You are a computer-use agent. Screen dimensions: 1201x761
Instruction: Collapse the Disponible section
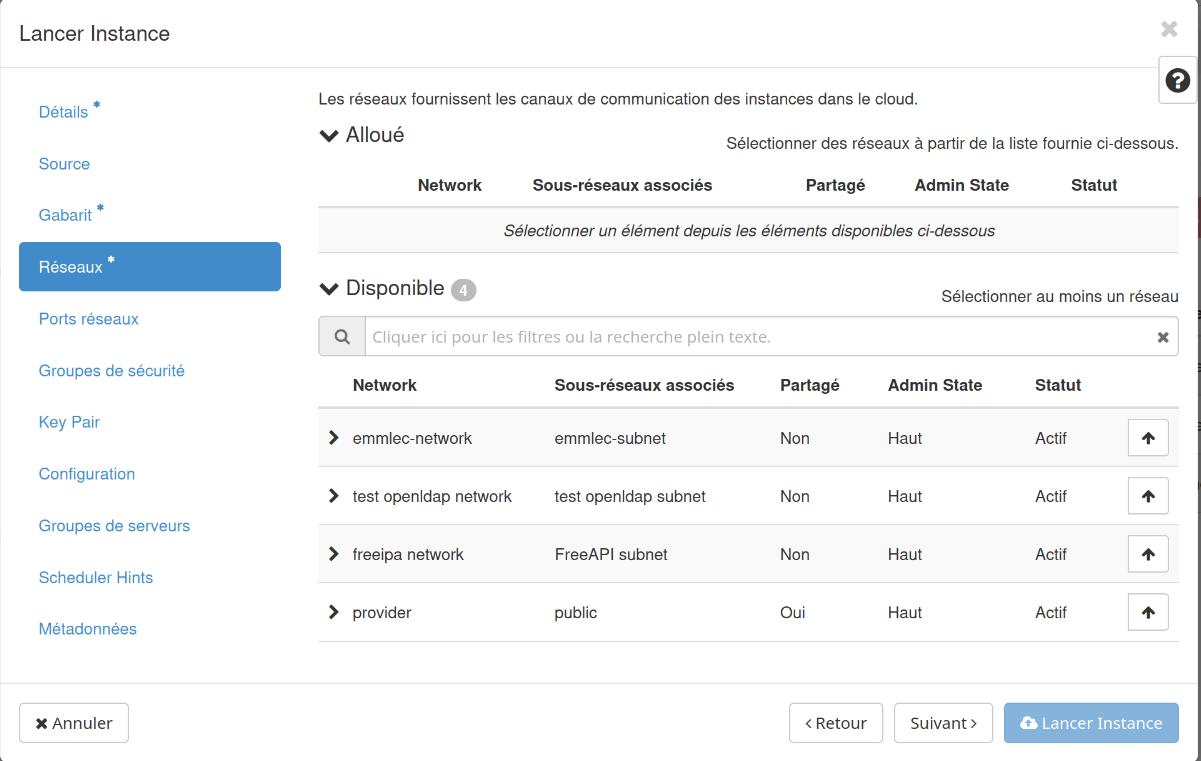pyautogui.click(x=329, y=289)
